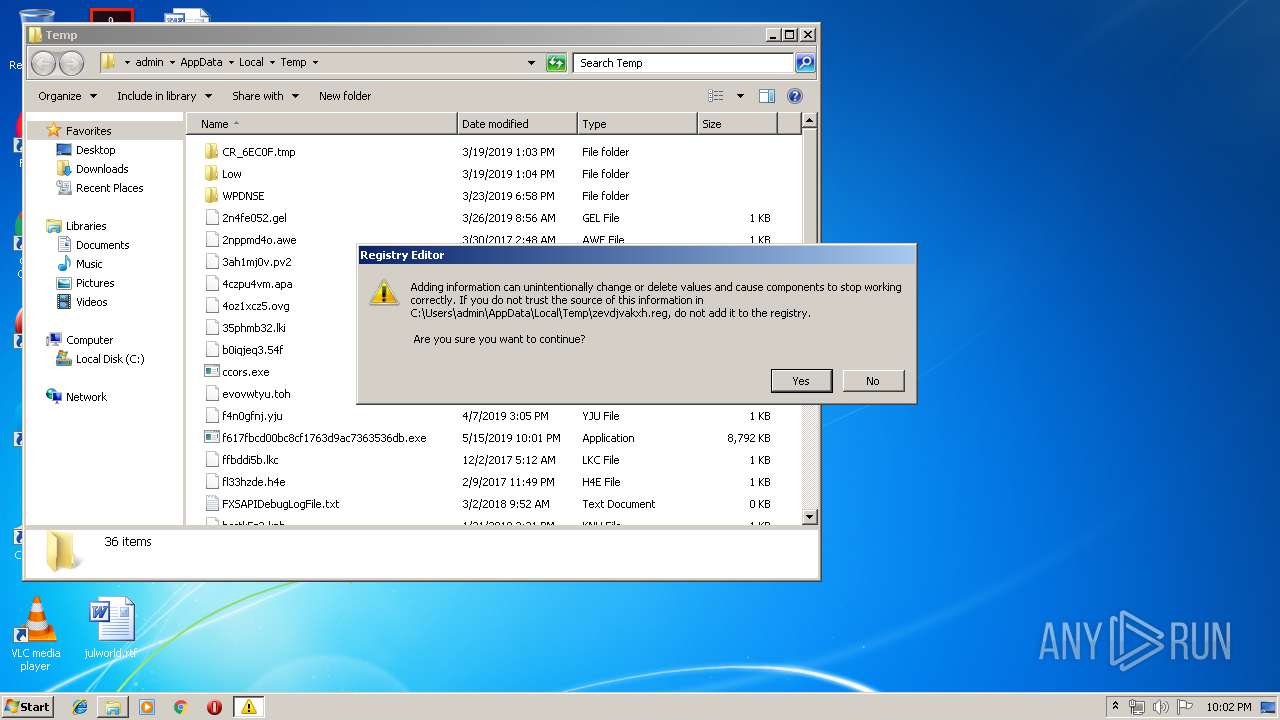Image resolution: width=1280 pixels, height=720 pixels.
Task: Toggle the preview pane icon
Action: click(x=767, y=96)
